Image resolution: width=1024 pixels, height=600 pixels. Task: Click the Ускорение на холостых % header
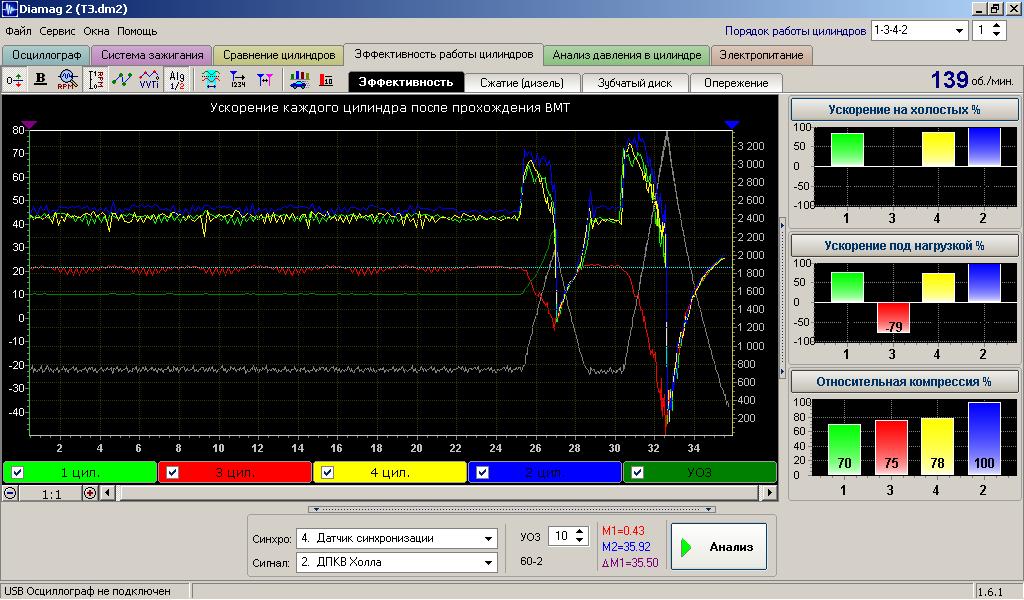[x=904, y=110]
